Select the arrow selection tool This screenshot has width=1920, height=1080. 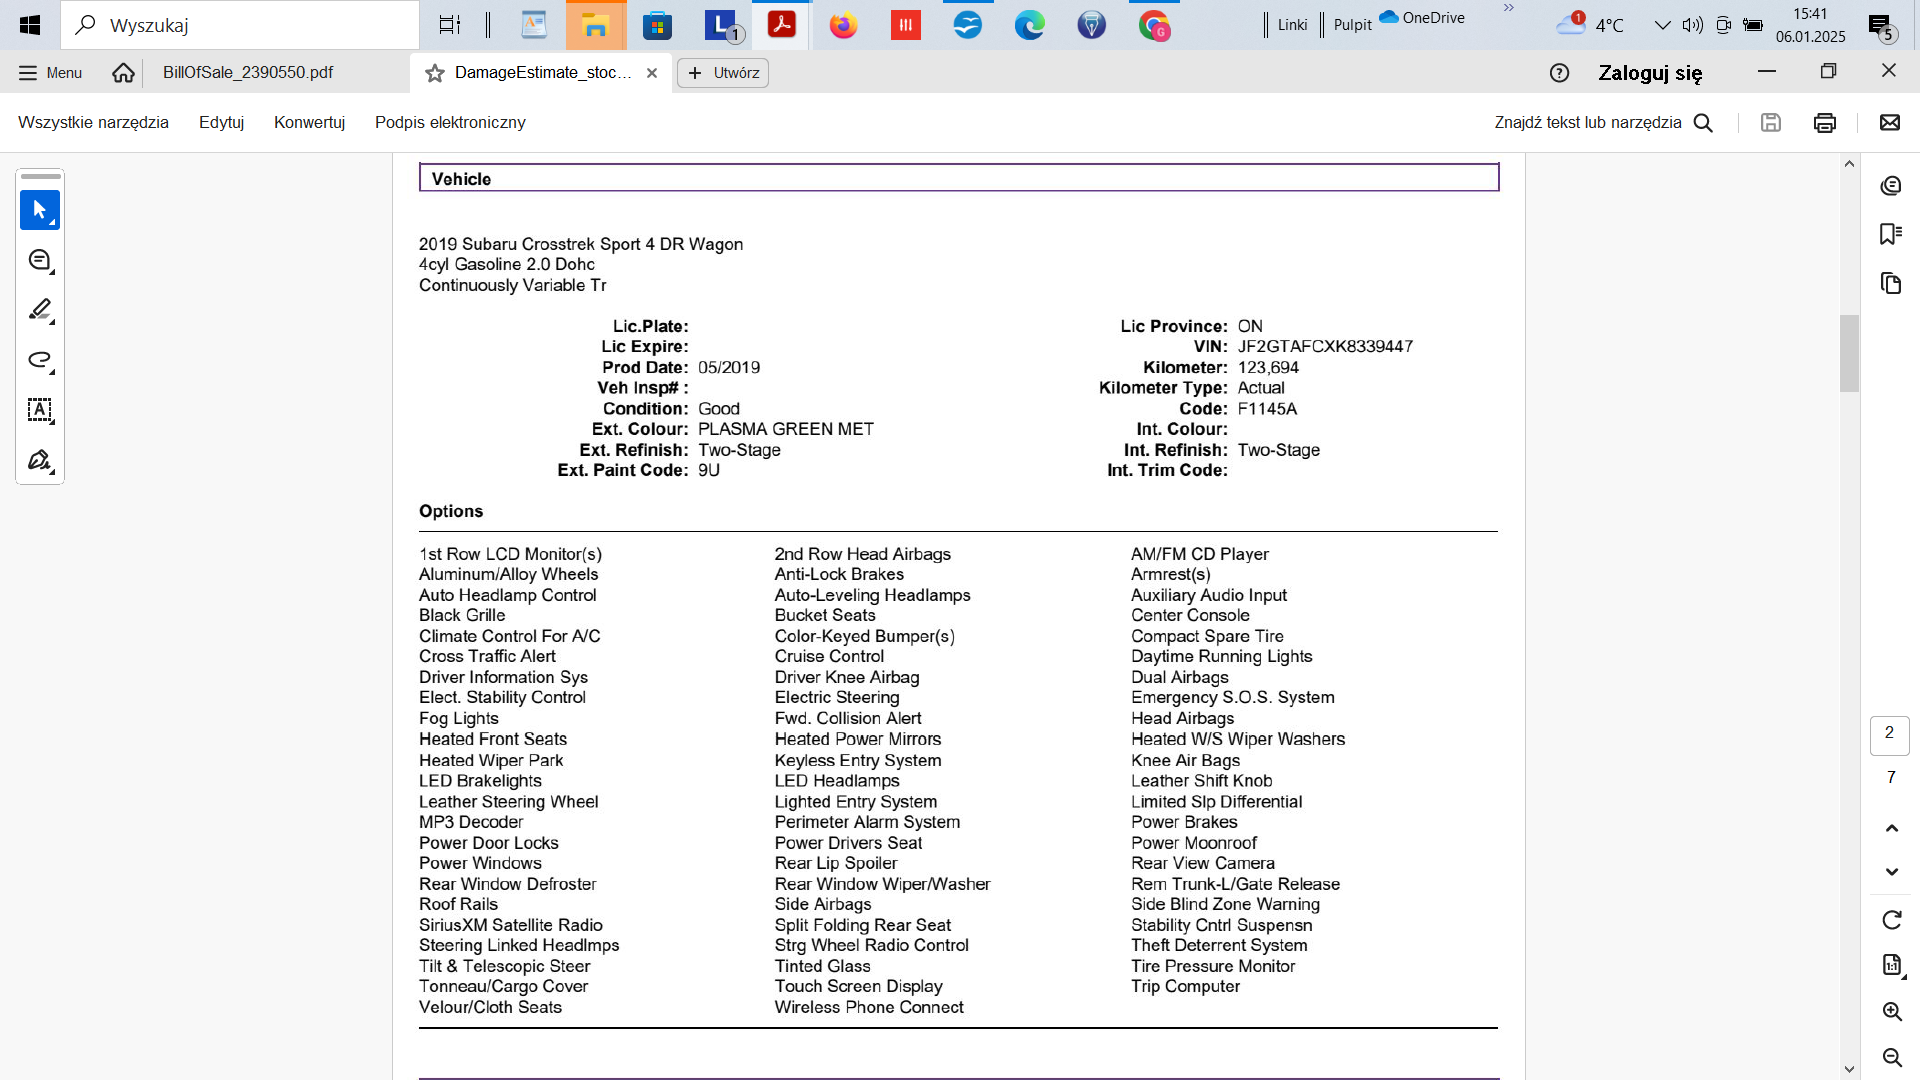(x=40, y=210)
